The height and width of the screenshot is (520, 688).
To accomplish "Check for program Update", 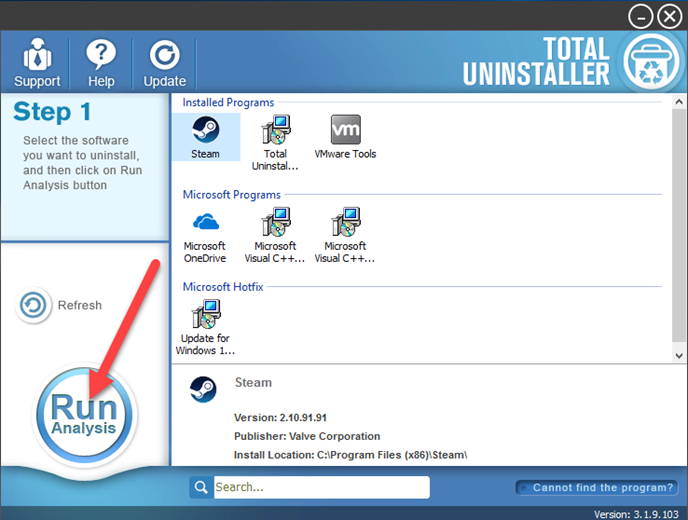I will point(165,63).
